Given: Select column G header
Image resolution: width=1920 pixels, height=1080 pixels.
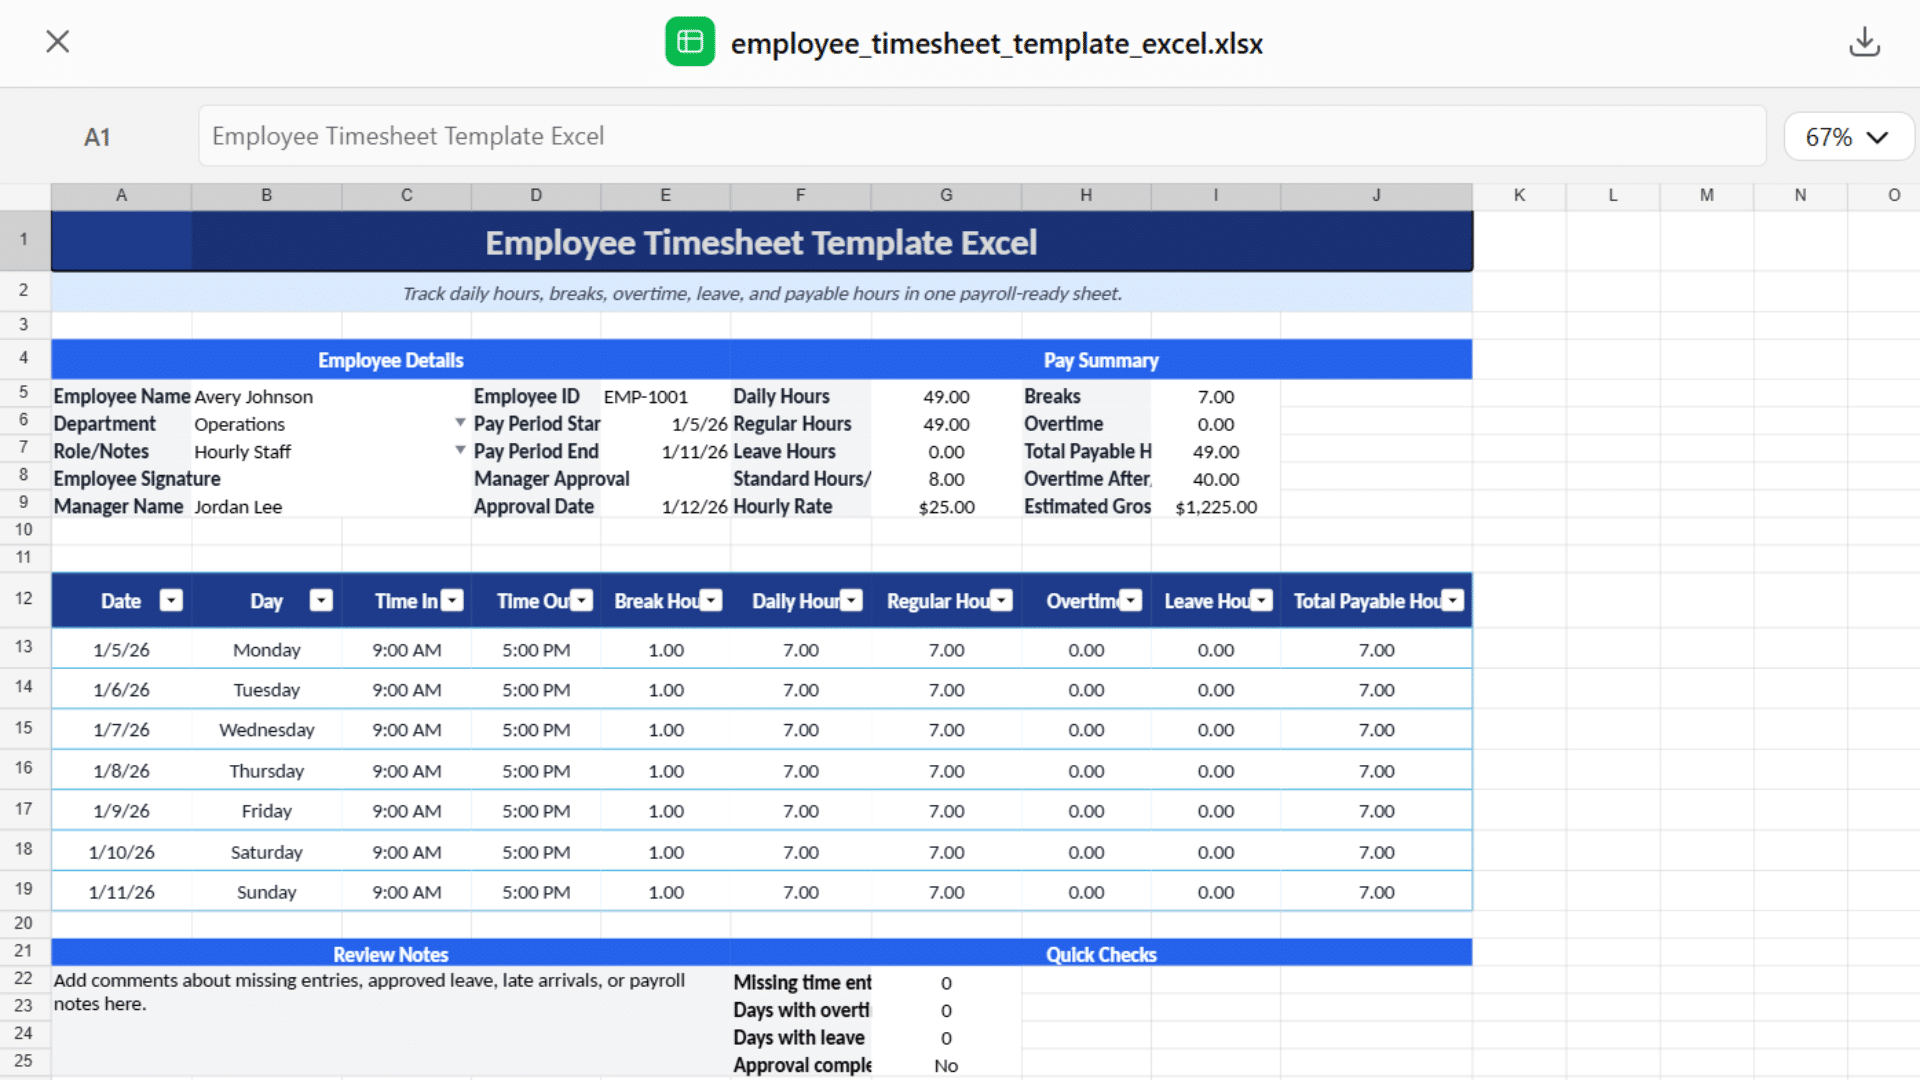Looking at the screenshot, I should (x=946, y=195).
